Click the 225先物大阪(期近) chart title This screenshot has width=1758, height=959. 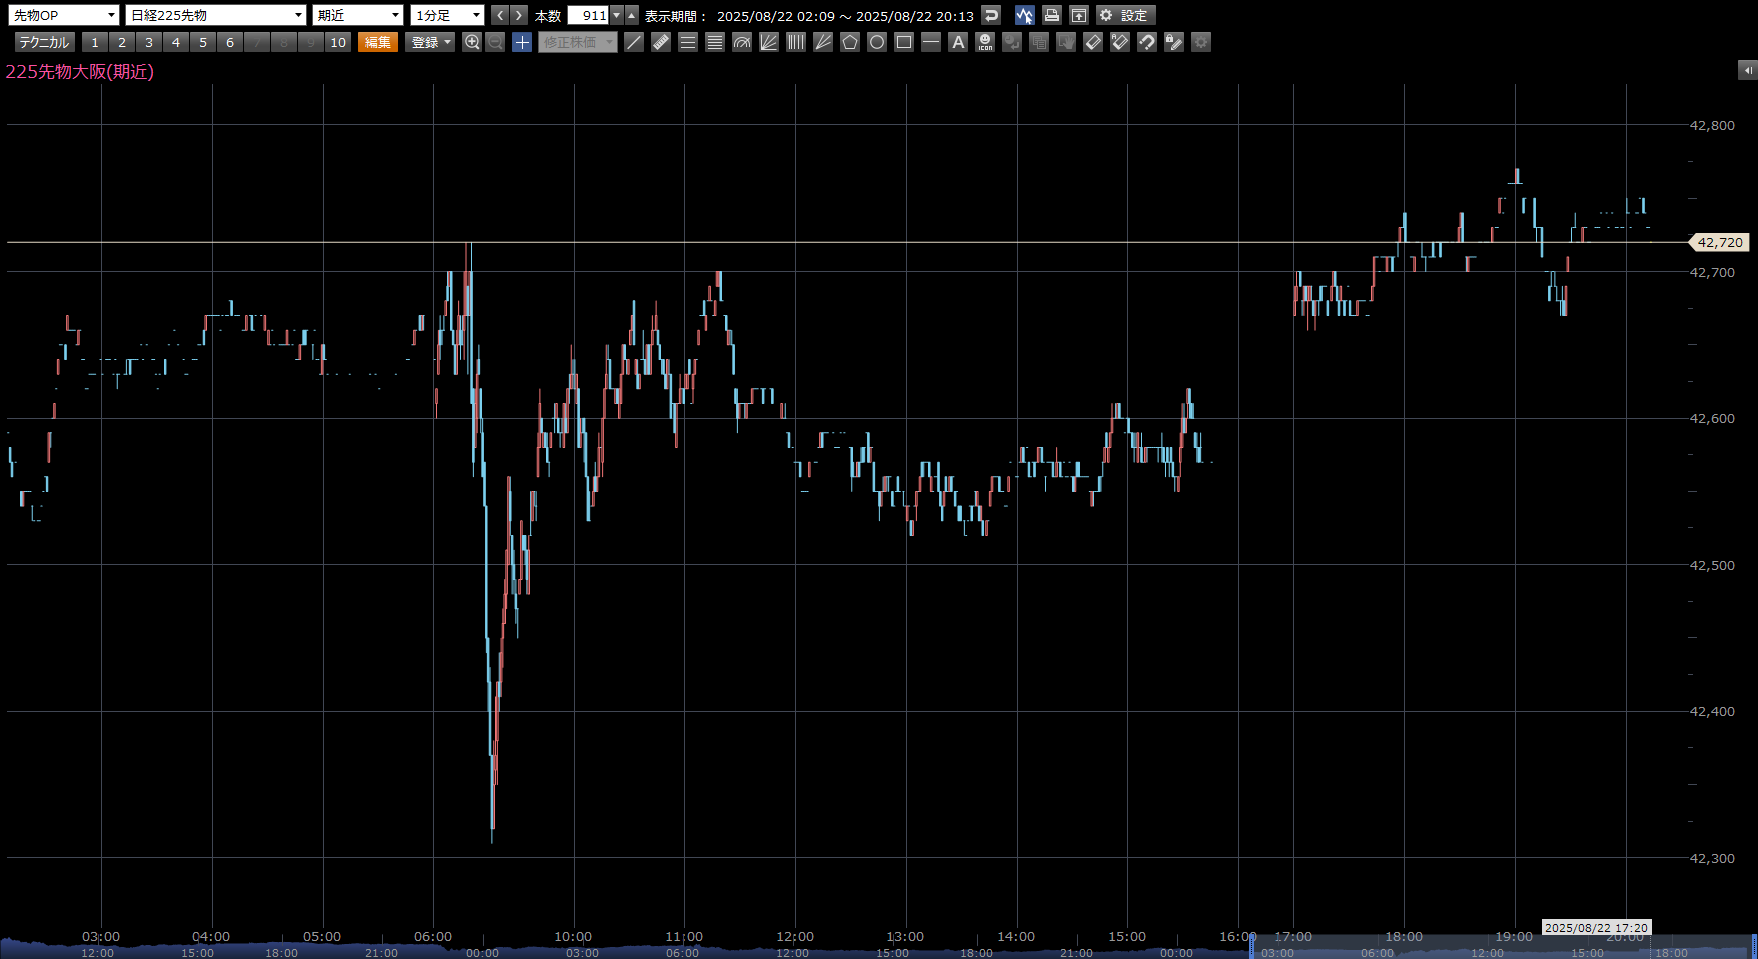pyautogui.click(x=80, y=71)
